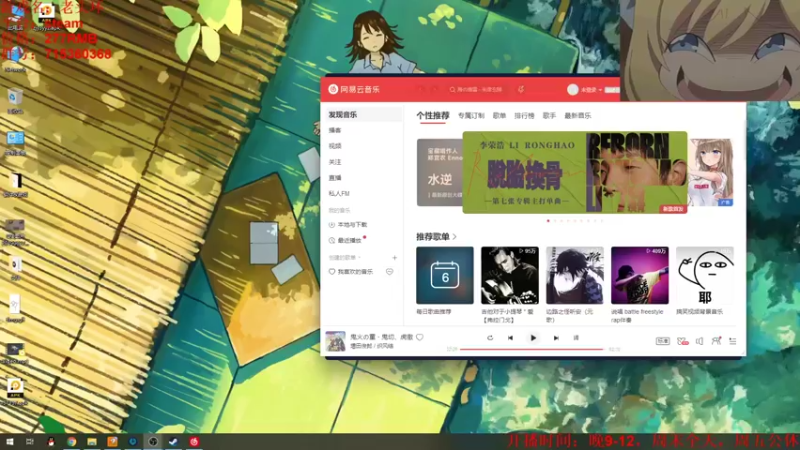The image size is (800, 450).
Task: Collapse the 创建的歌单 section
Action: pyautogui.click(x=344, y=258)
